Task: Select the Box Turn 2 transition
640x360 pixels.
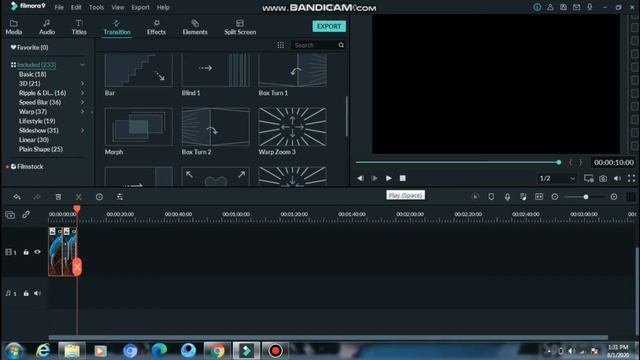Action: [x=216, y=127]
